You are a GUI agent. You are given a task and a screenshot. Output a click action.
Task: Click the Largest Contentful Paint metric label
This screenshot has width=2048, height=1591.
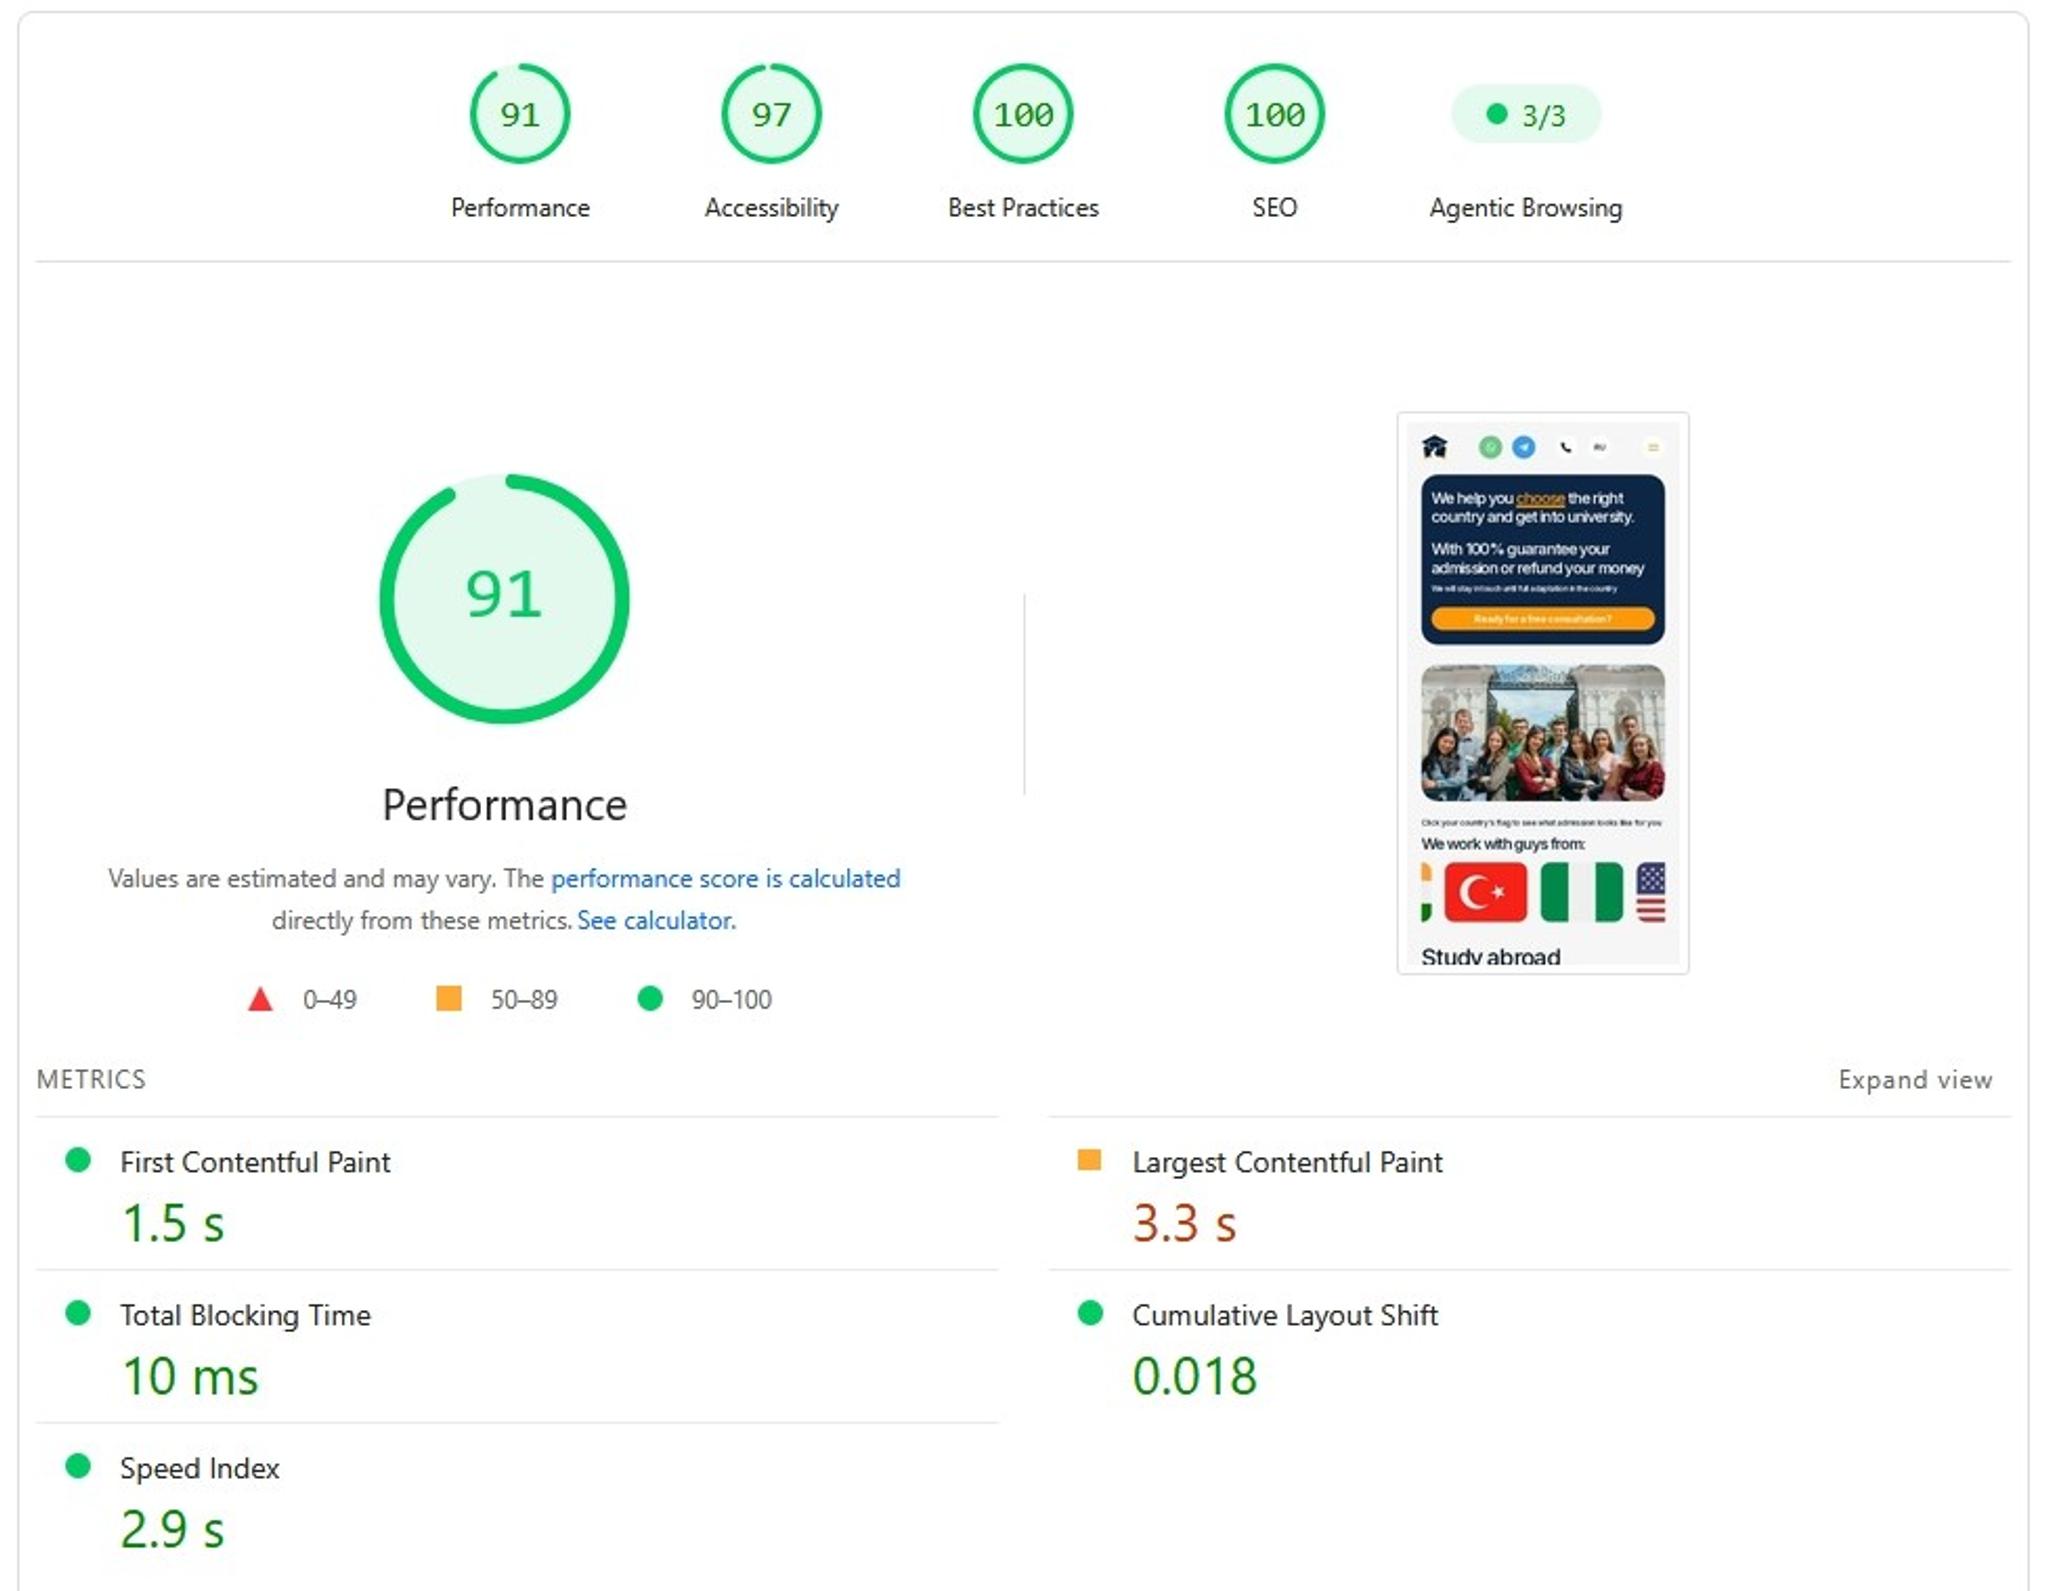pos(1287,1162)
